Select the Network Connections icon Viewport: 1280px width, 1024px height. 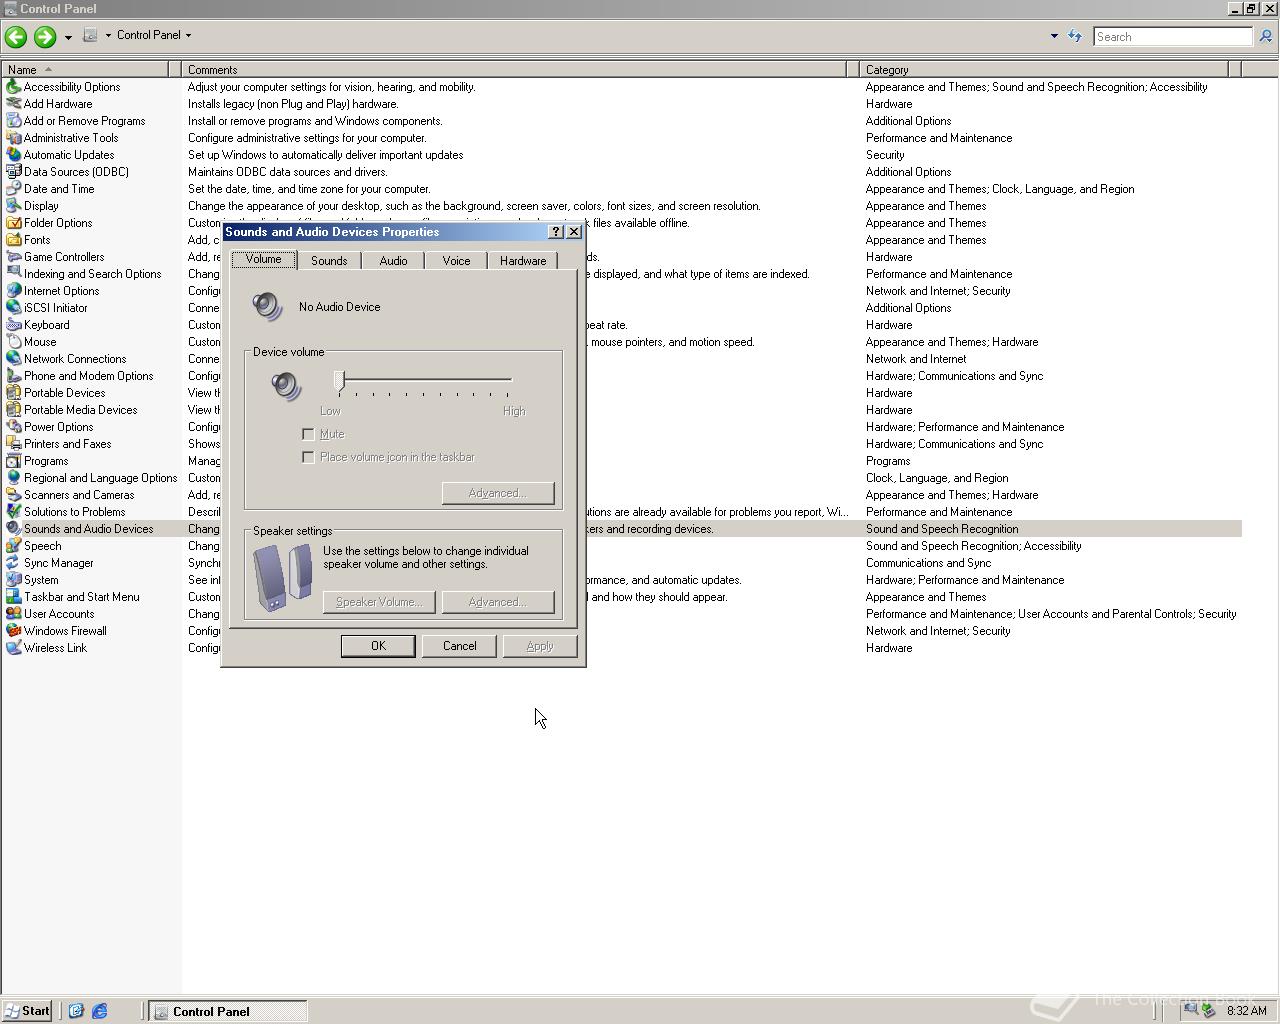[13, 359]
